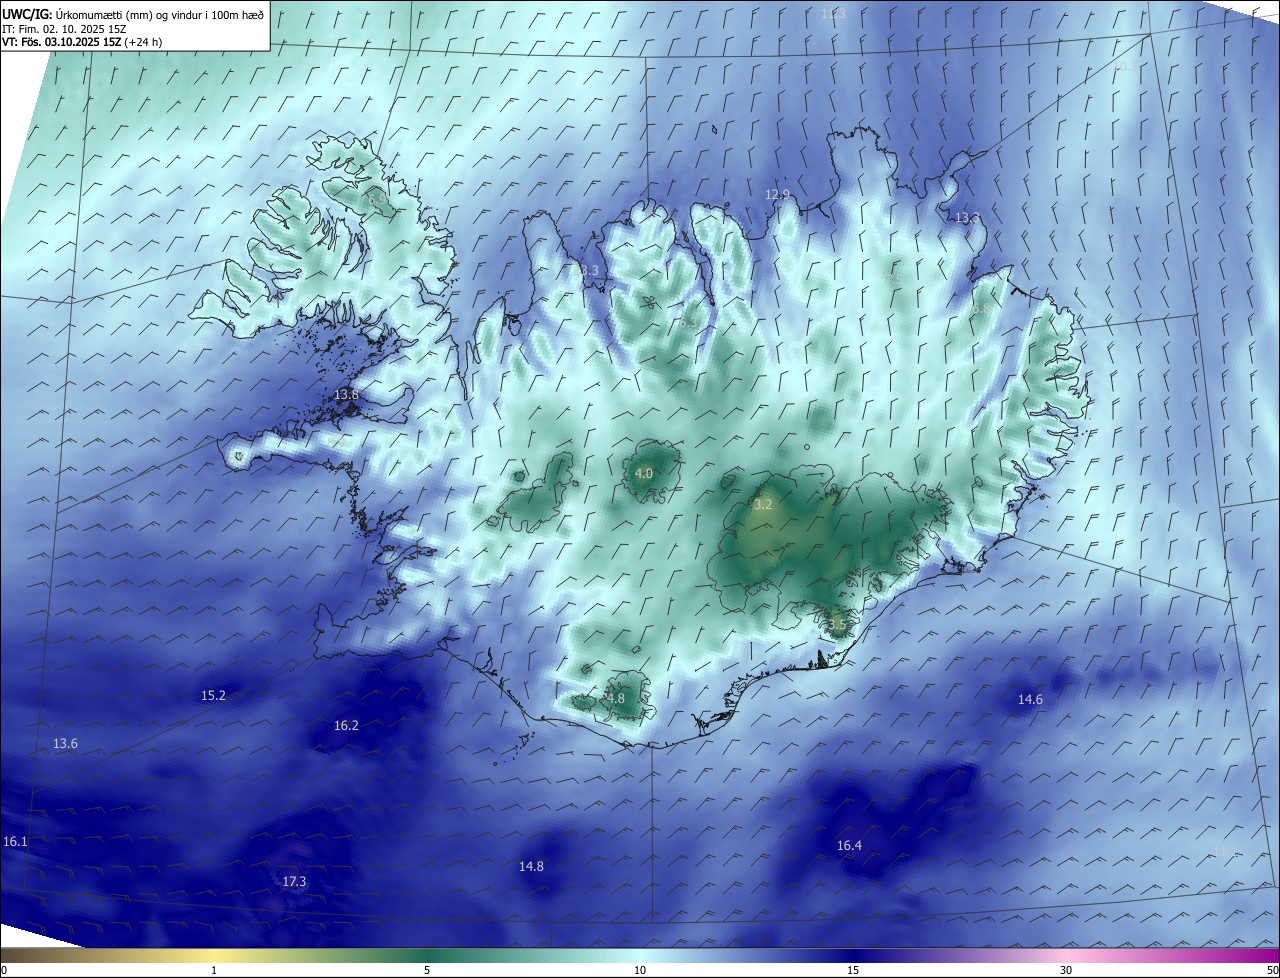Click the 4.8 value in the south

coord(615,698)
